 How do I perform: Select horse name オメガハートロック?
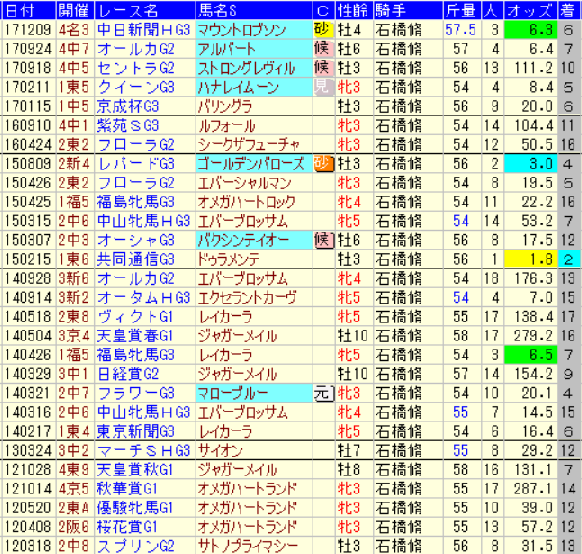246,202
